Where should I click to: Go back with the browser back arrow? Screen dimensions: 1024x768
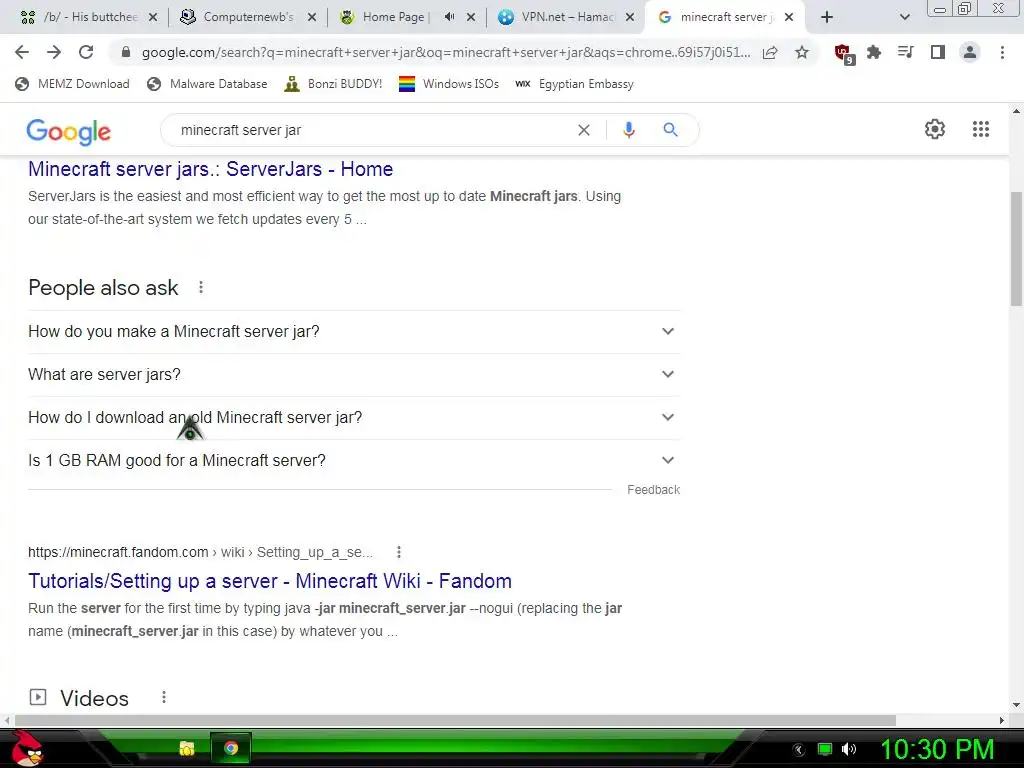click(x=22, y=52)
